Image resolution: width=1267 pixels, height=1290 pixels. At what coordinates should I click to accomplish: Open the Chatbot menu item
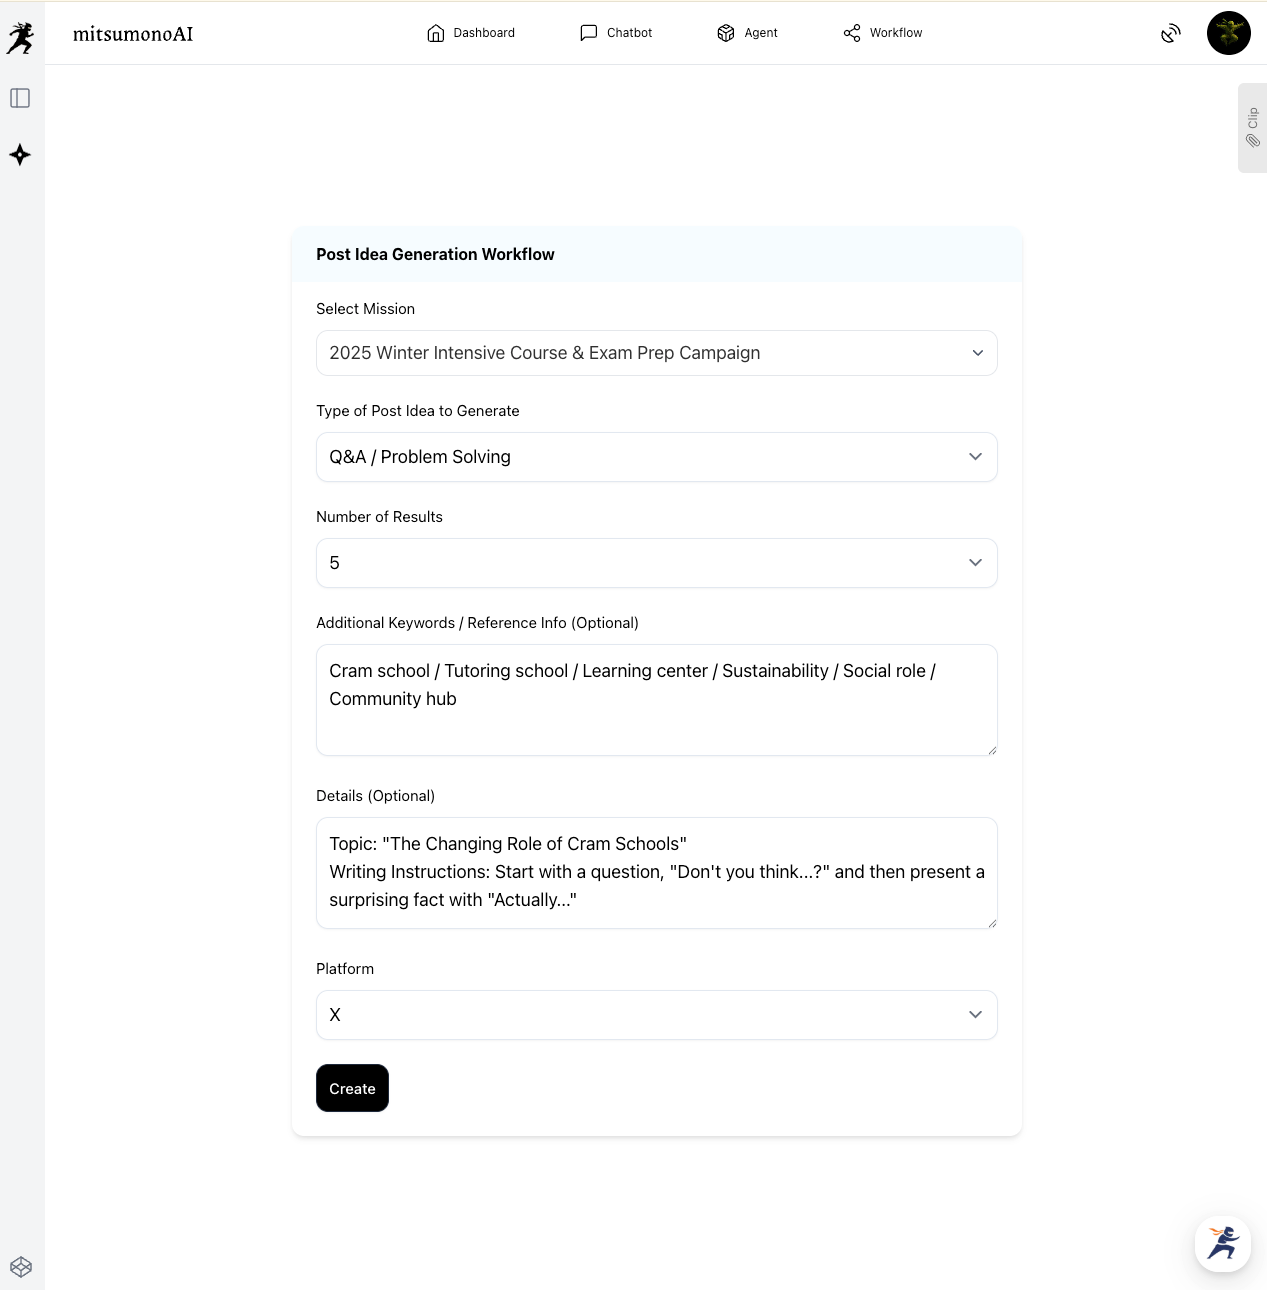616,33
